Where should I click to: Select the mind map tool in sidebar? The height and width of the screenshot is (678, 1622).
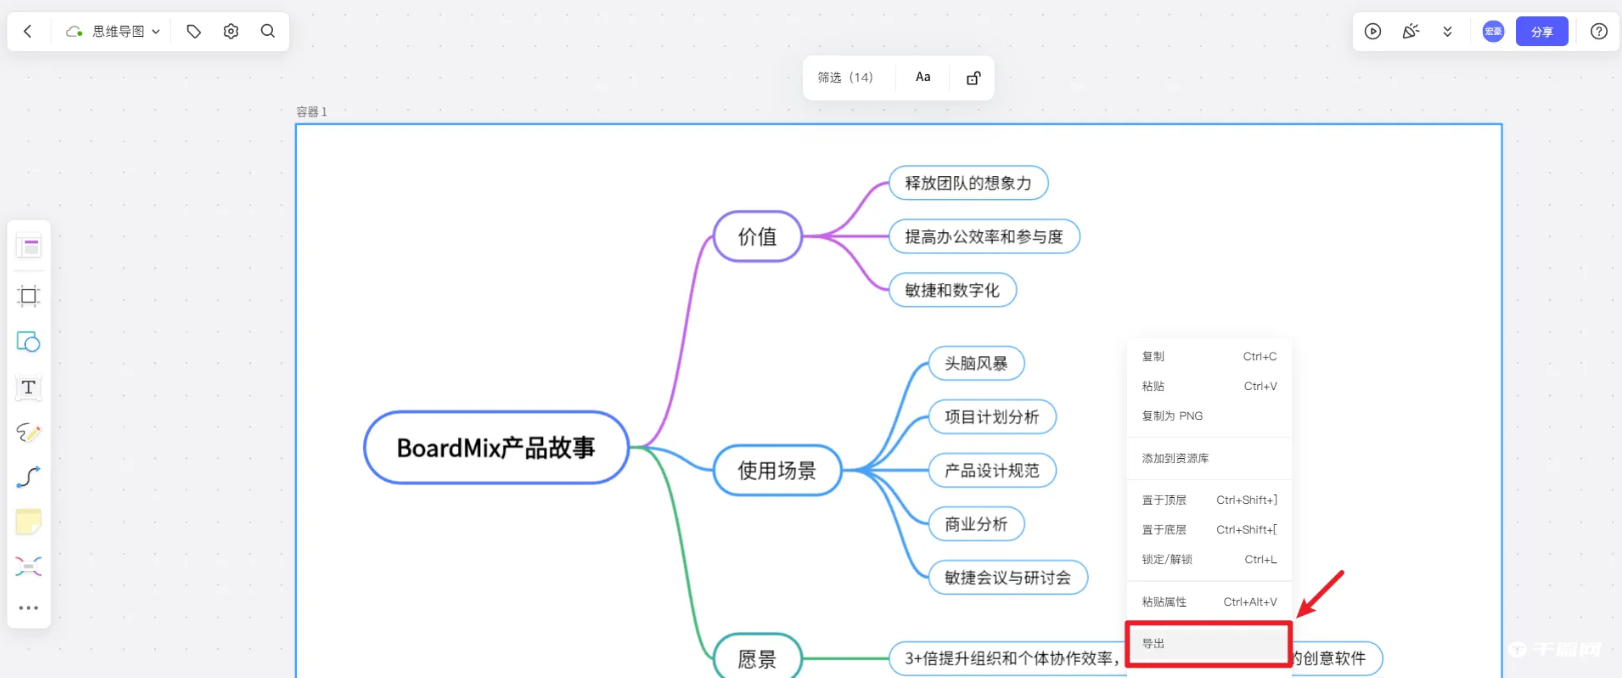click(x=29, y=566)
